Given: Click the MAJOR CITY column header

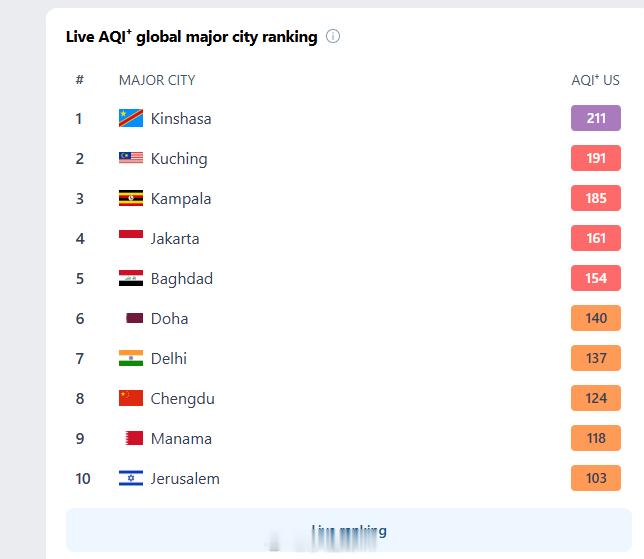Looking at the screenshot, I should 157,80.
